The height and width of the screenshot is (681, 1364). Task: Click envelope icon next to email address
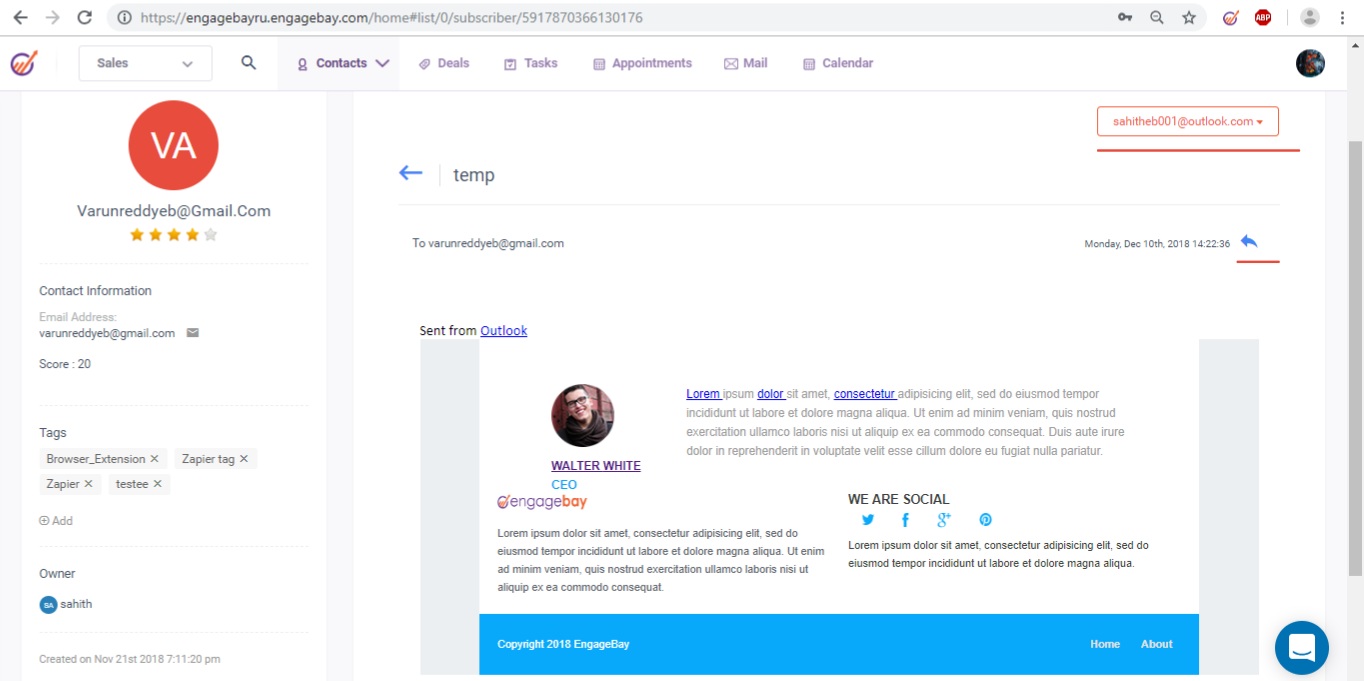click(x=193, y=333)
